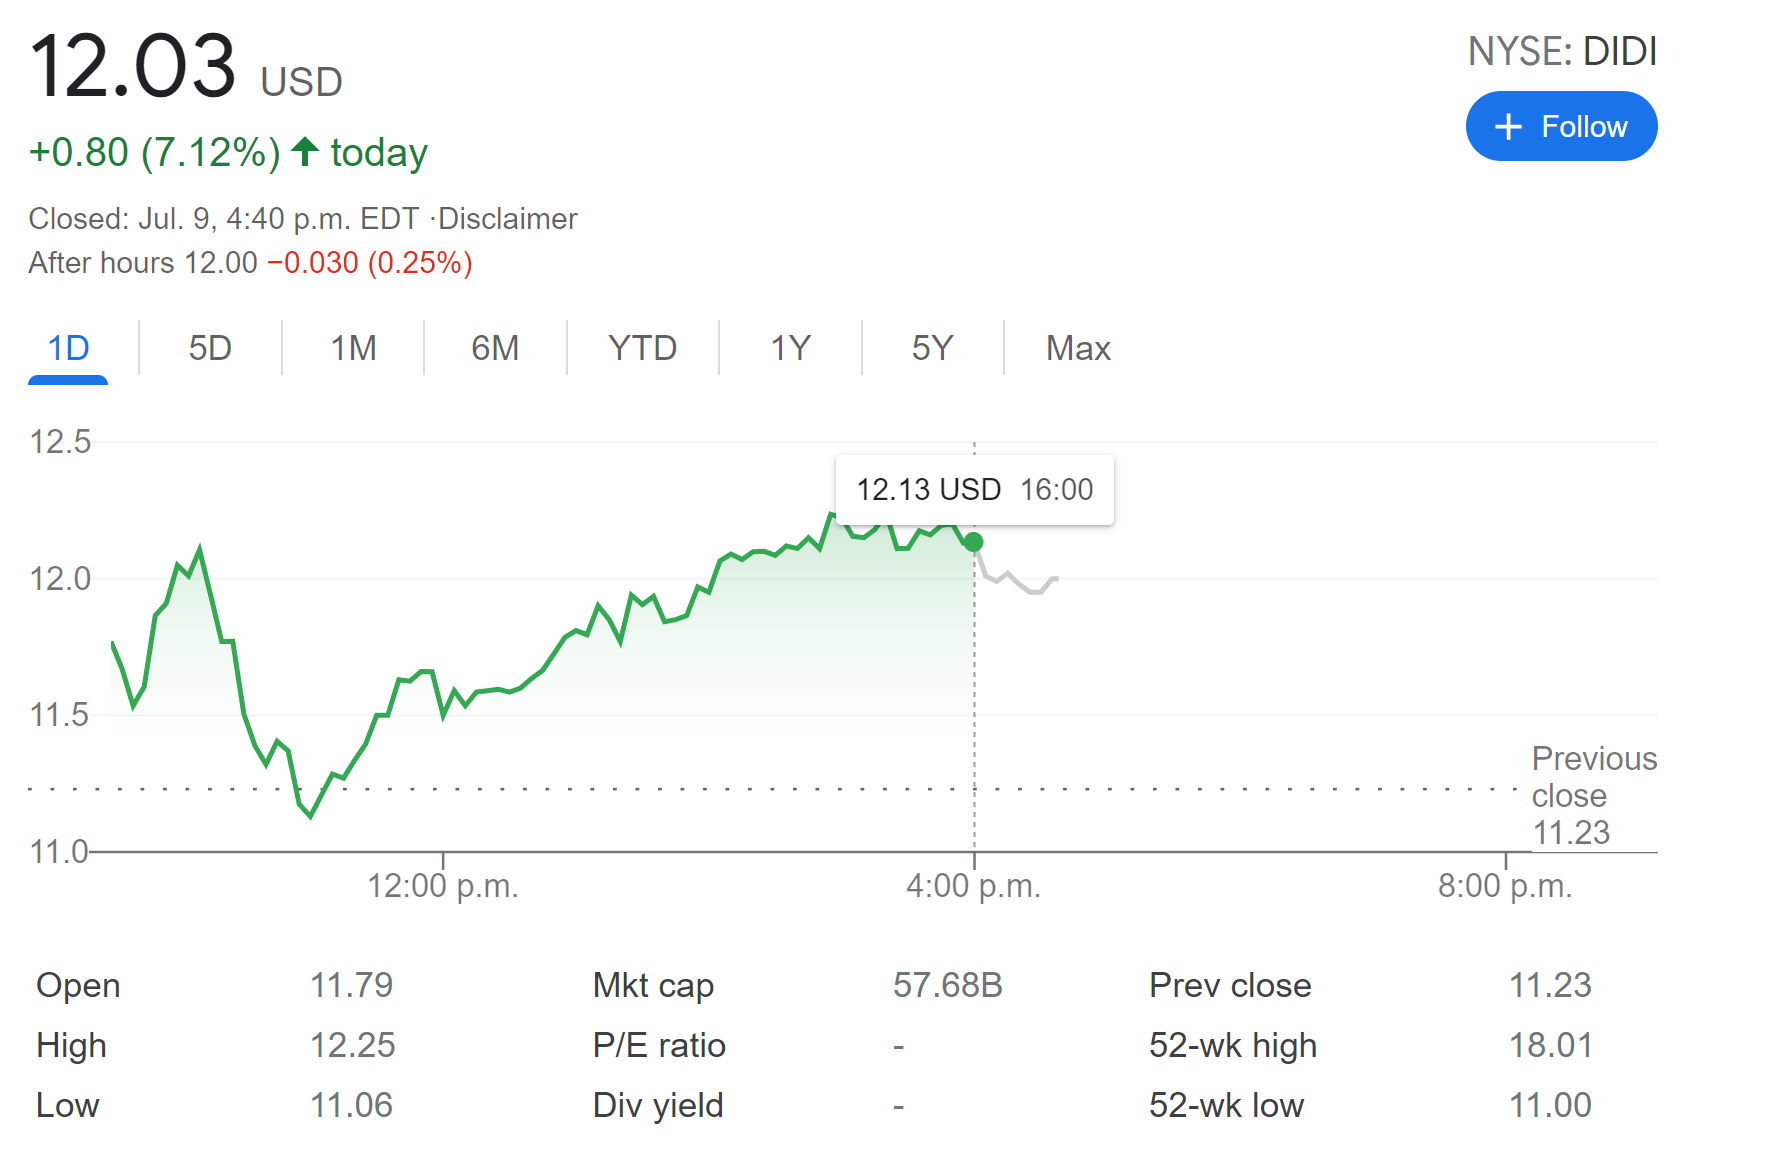Show the 1Y chart range

coord(790,348)
